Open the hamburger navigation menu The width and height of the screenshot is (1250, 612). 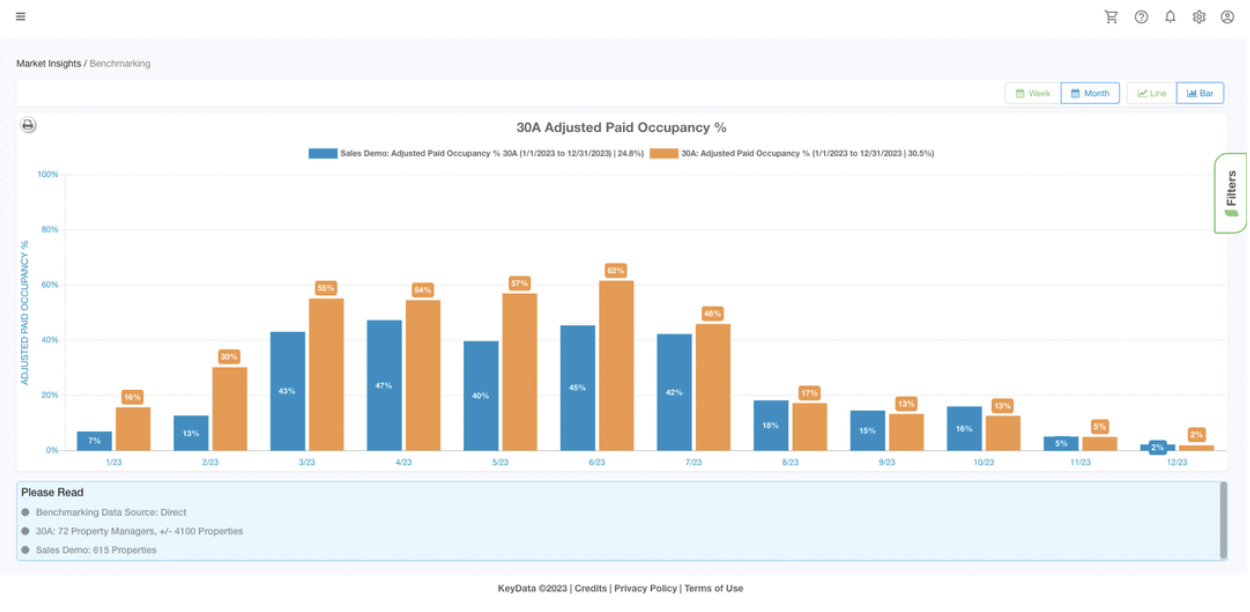tap(20, 16)
